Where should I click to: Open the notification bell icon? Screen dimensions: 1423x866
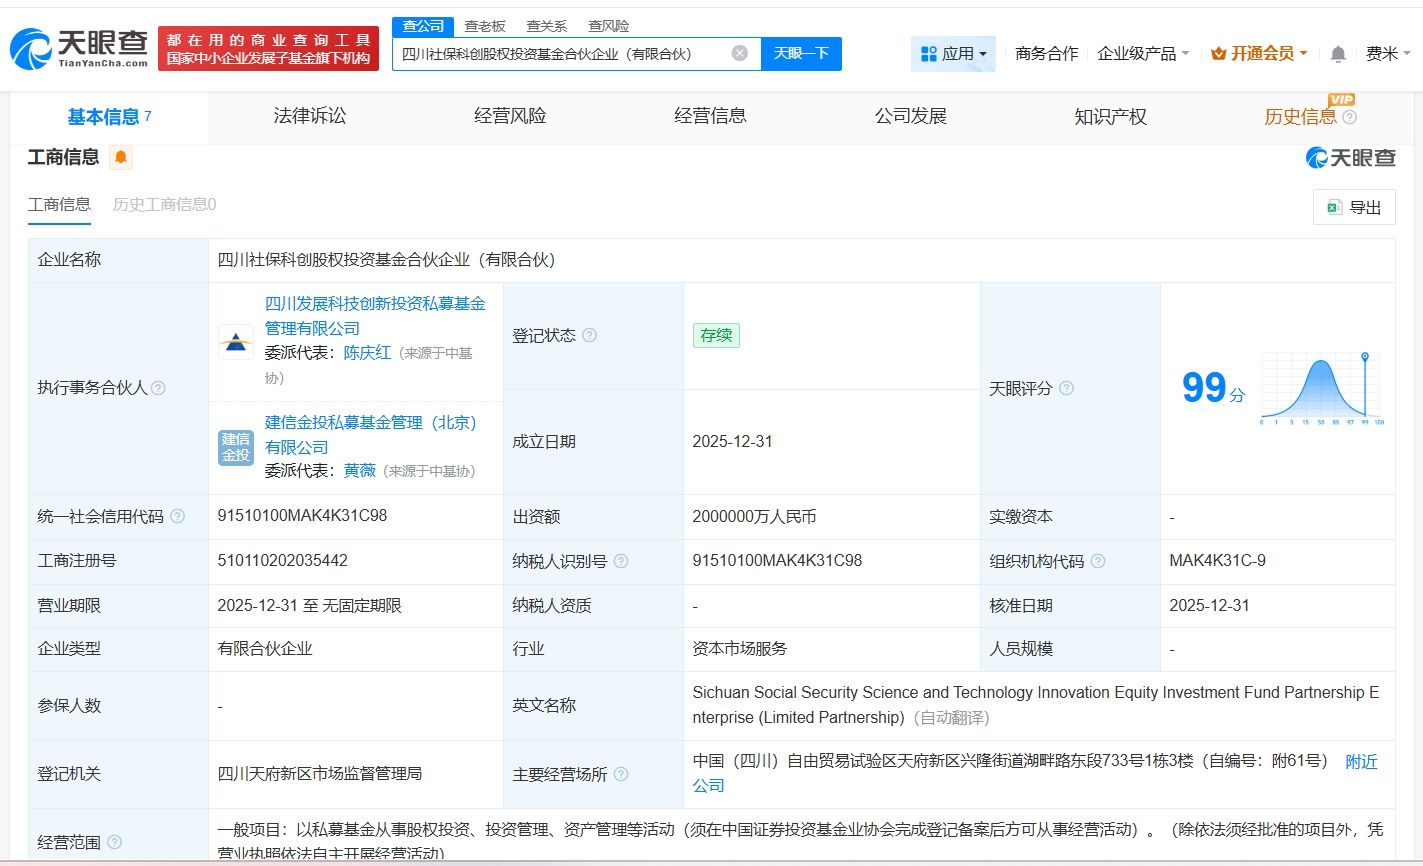click(x=1337, y=53)
